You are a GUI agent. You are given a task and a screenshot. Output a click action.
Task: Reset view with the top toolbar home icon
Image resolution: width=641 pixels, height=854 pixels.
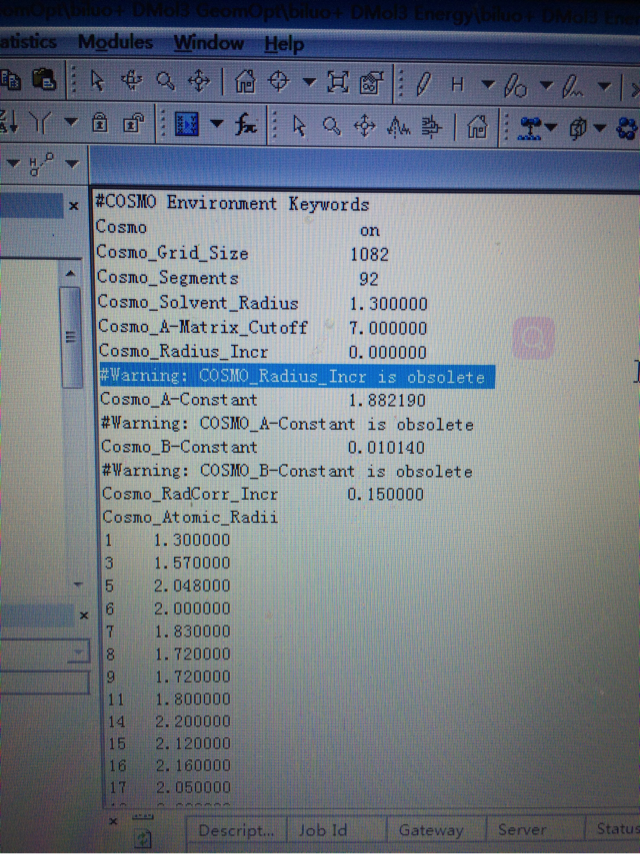tap(245, 82)
